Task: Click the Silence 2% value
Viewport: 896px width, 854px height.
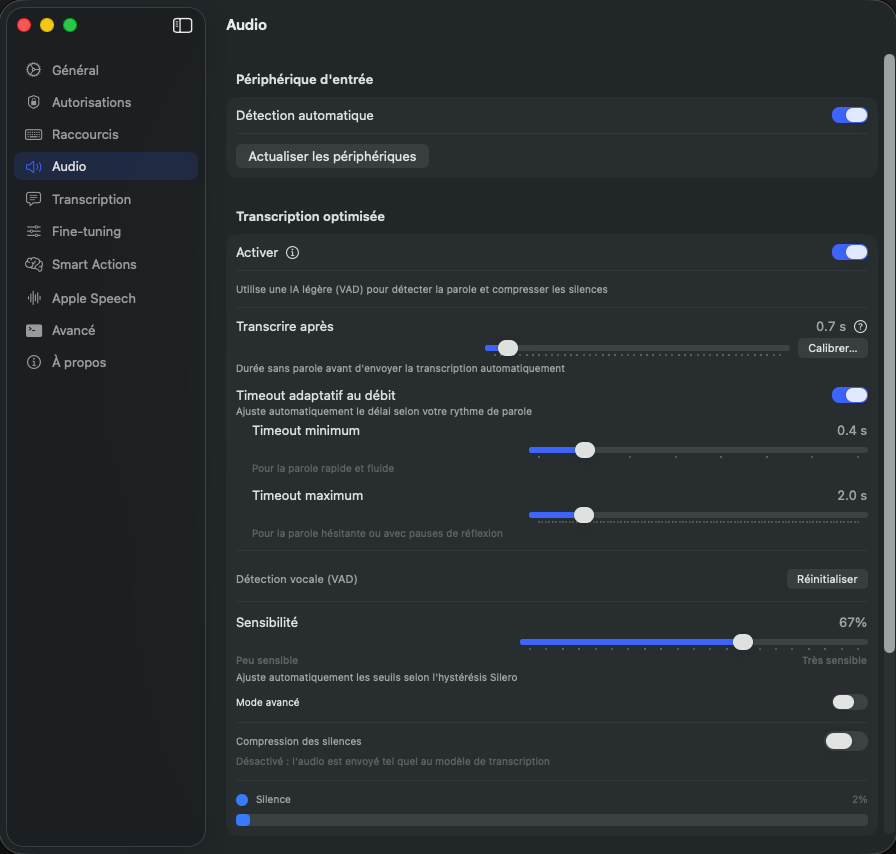Action: pyautogui.click(x=859, y=799)
